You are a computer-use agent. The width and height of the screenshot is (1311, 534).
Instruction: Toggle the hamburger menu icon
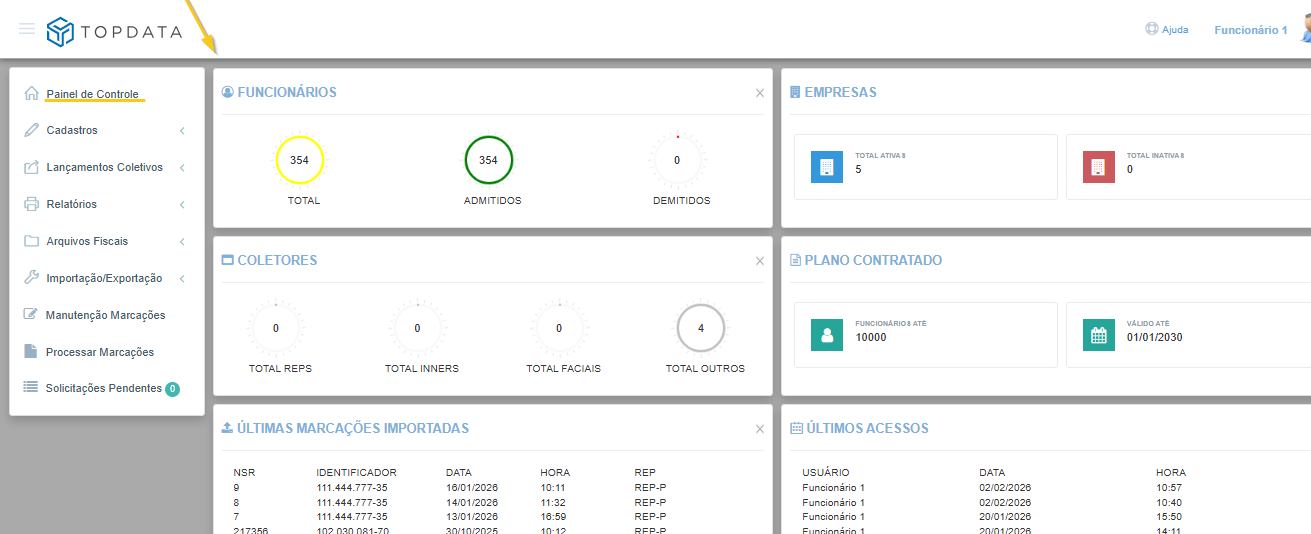pyautogui.click(x=27, y=29)
